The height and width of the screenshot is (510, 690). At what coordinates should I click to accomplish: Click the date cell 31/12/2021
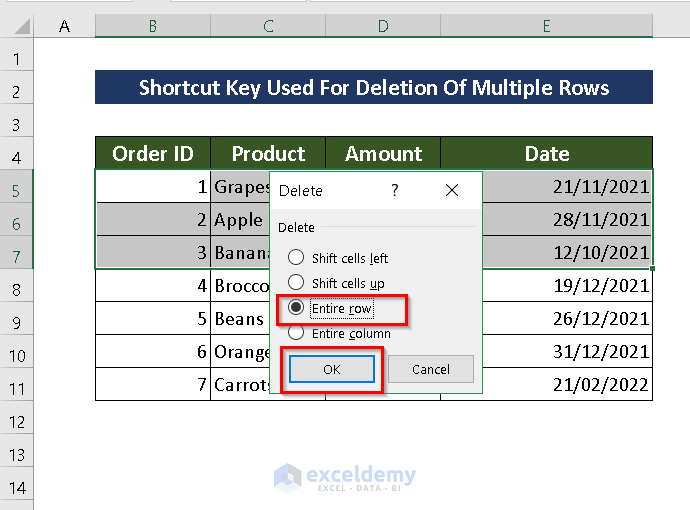(567, 351)
